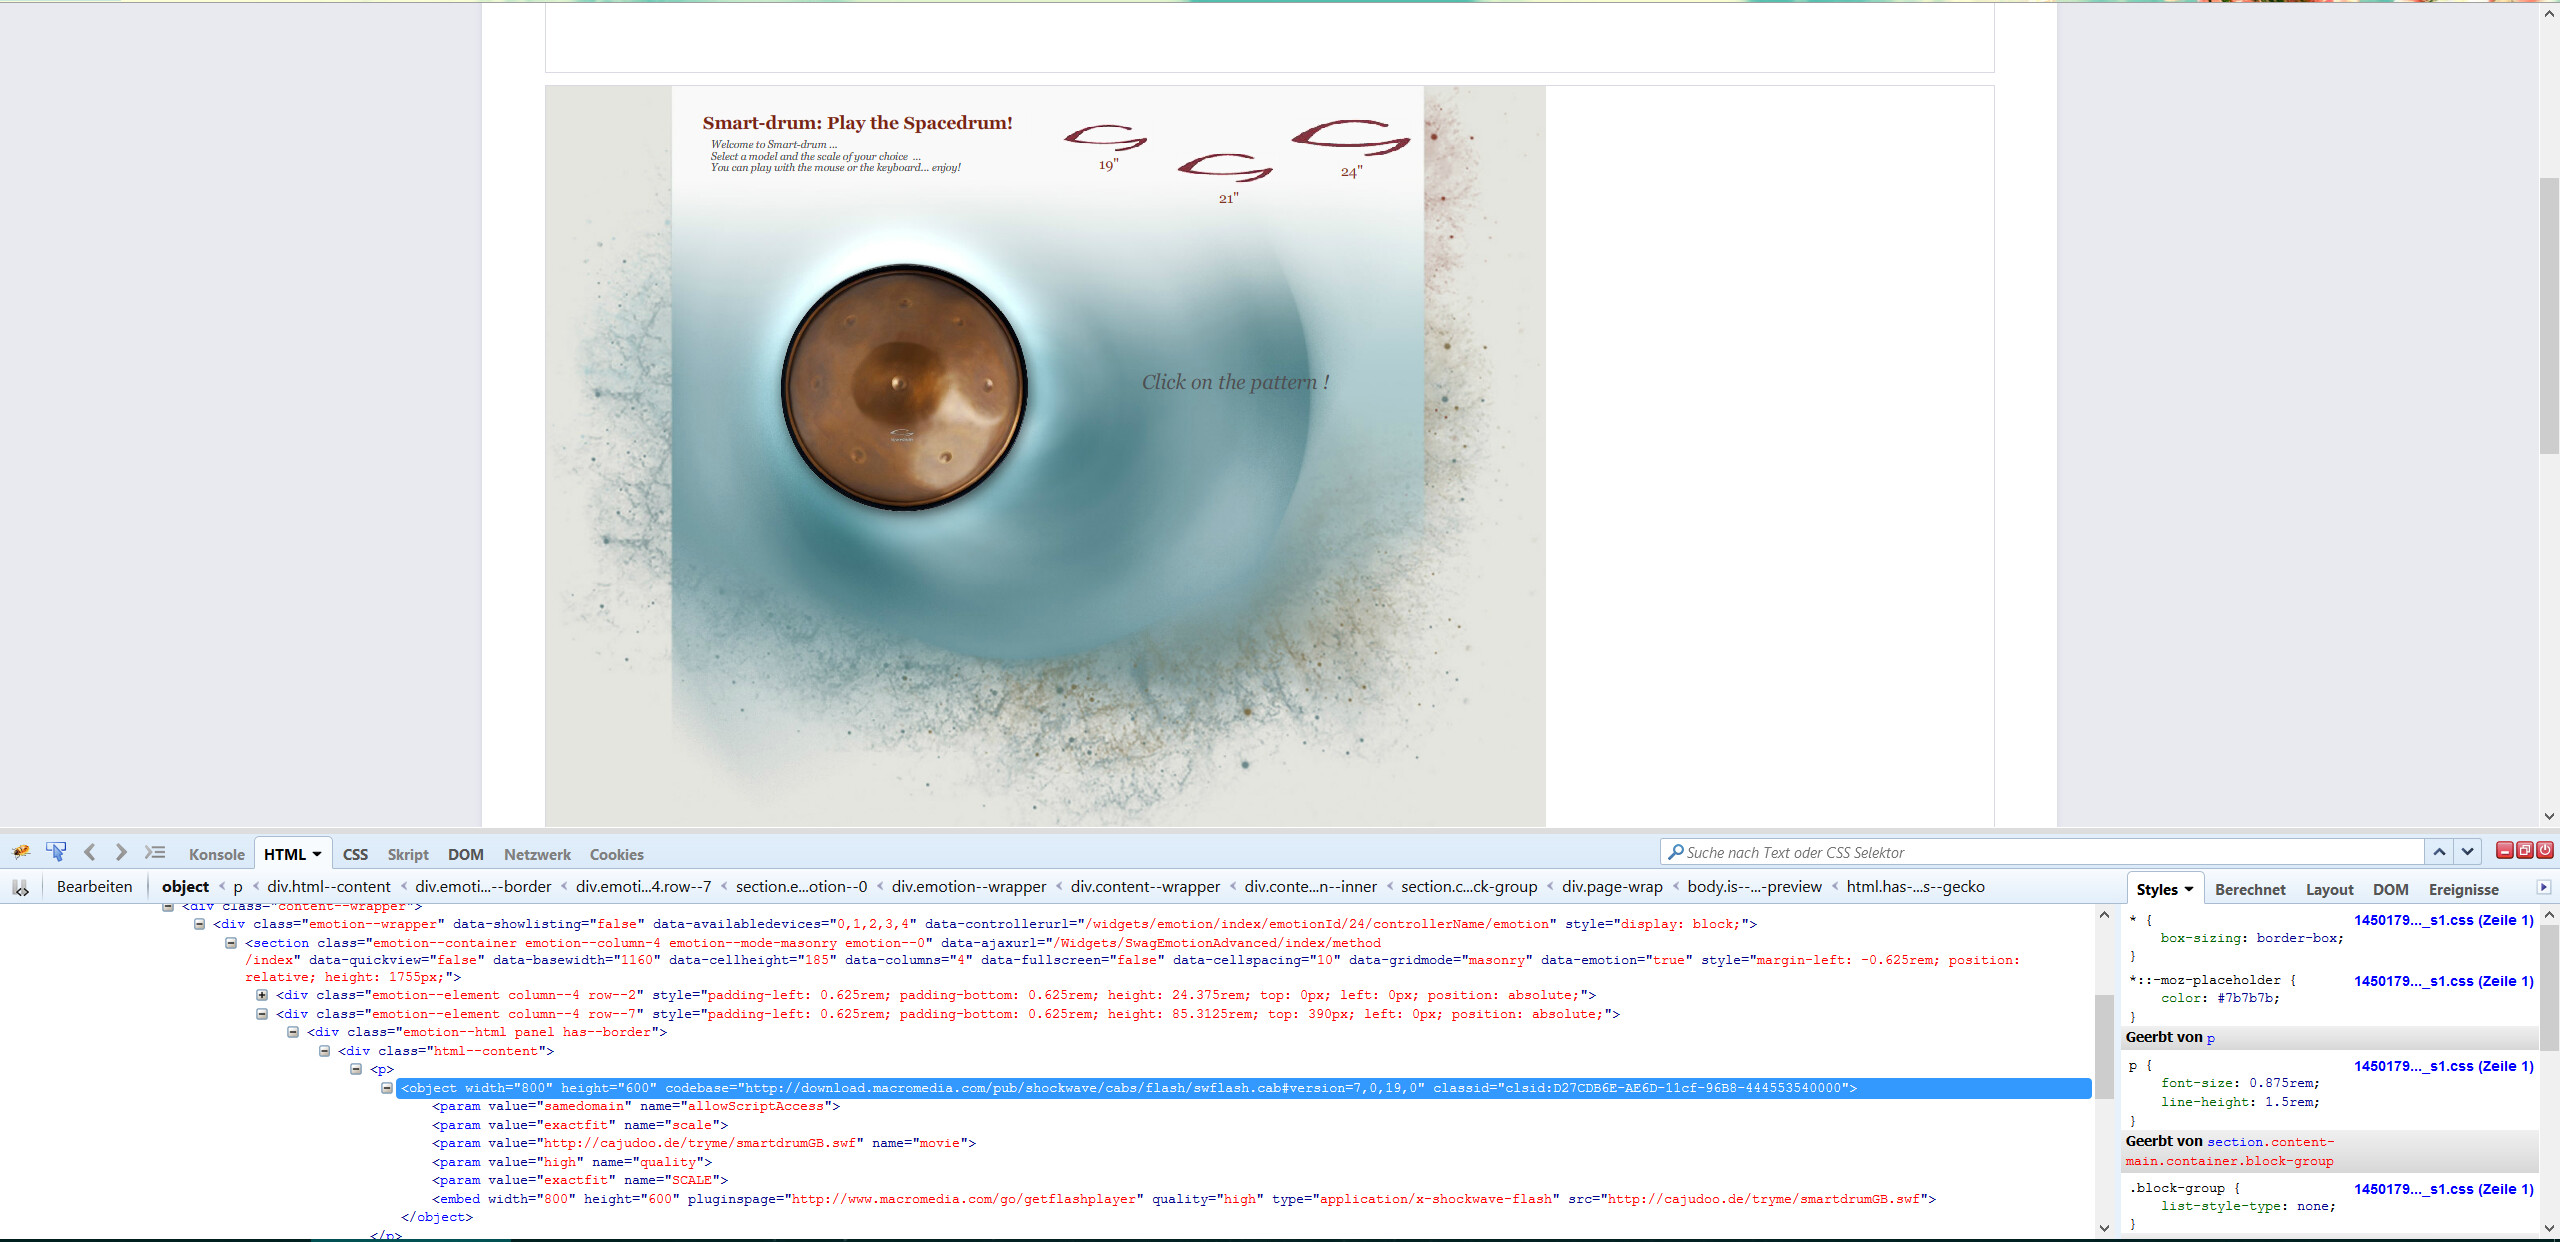
Task: Select section.c...ck-group breadcrumb
Action: click(x=1469, y=887)
